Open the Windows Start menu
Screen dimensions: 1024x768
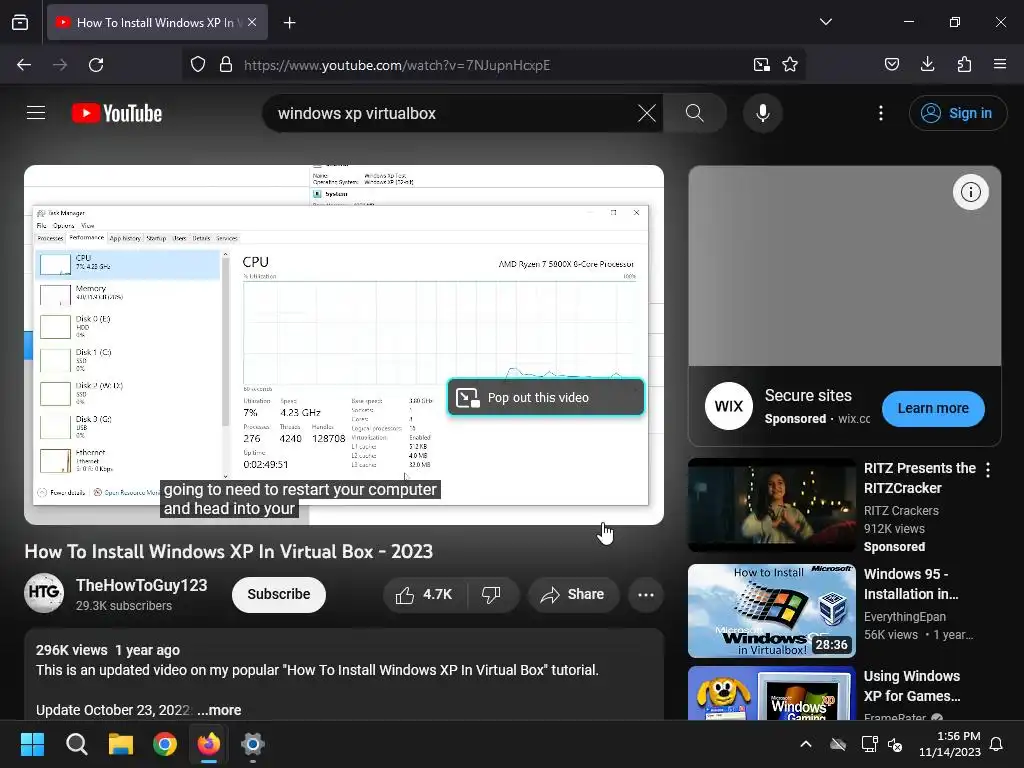(32, 744)
